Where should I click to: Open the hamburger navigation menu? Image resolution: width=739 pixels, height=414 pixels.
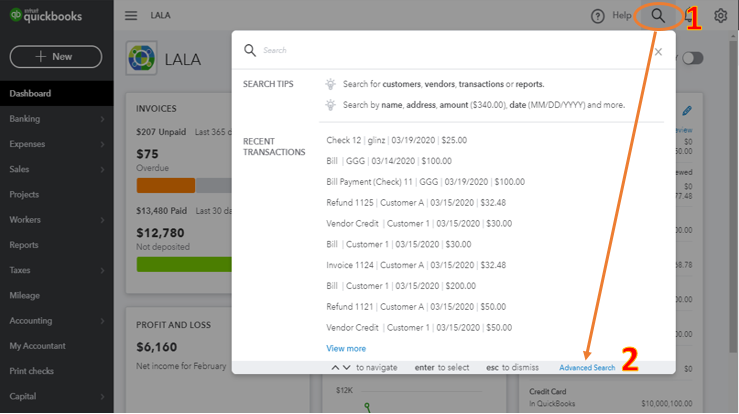[x=131, y=16]
